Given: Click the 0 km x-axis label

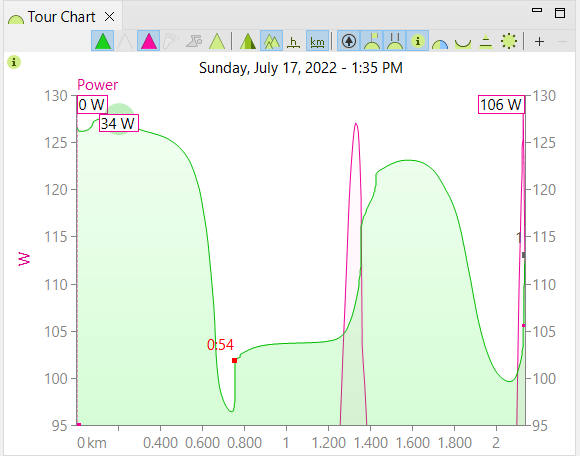Looking at the screenshot, I should (92, 443).
